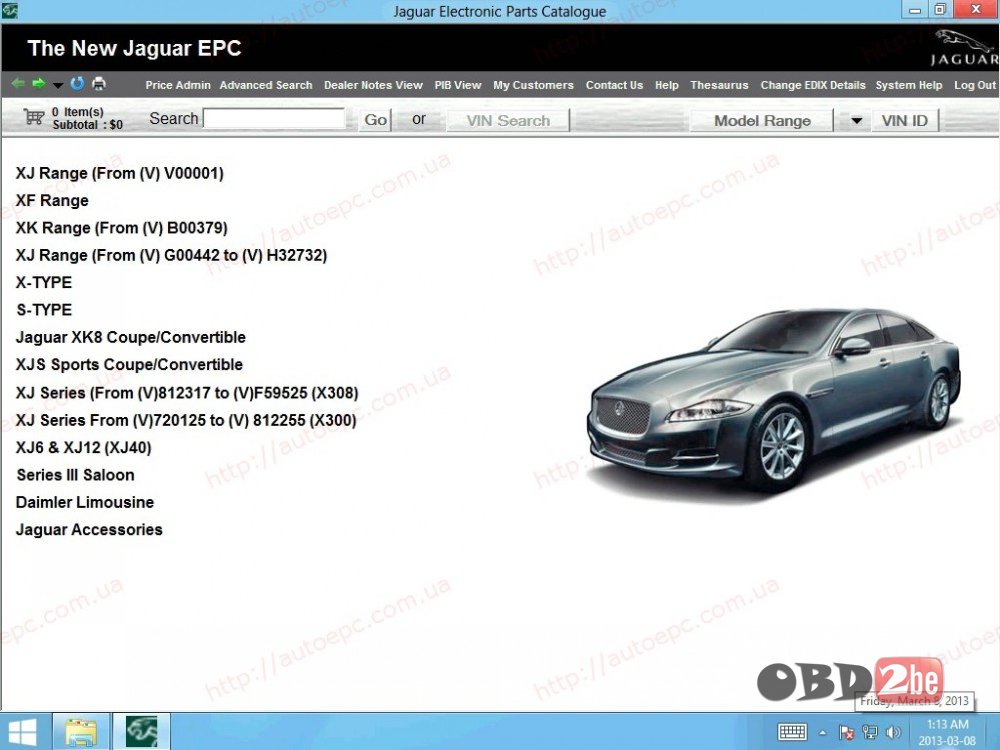Open System Help
Viewport: 1000px width, 750px height.
[908, 85]
